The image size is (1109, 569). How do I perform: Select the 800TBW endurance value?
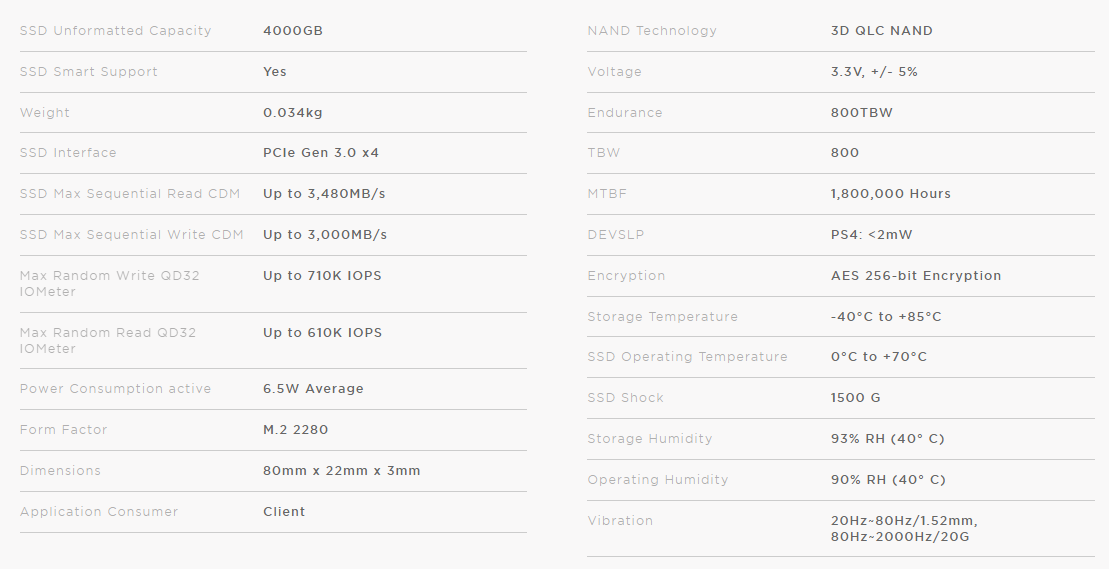click(861, 113)
